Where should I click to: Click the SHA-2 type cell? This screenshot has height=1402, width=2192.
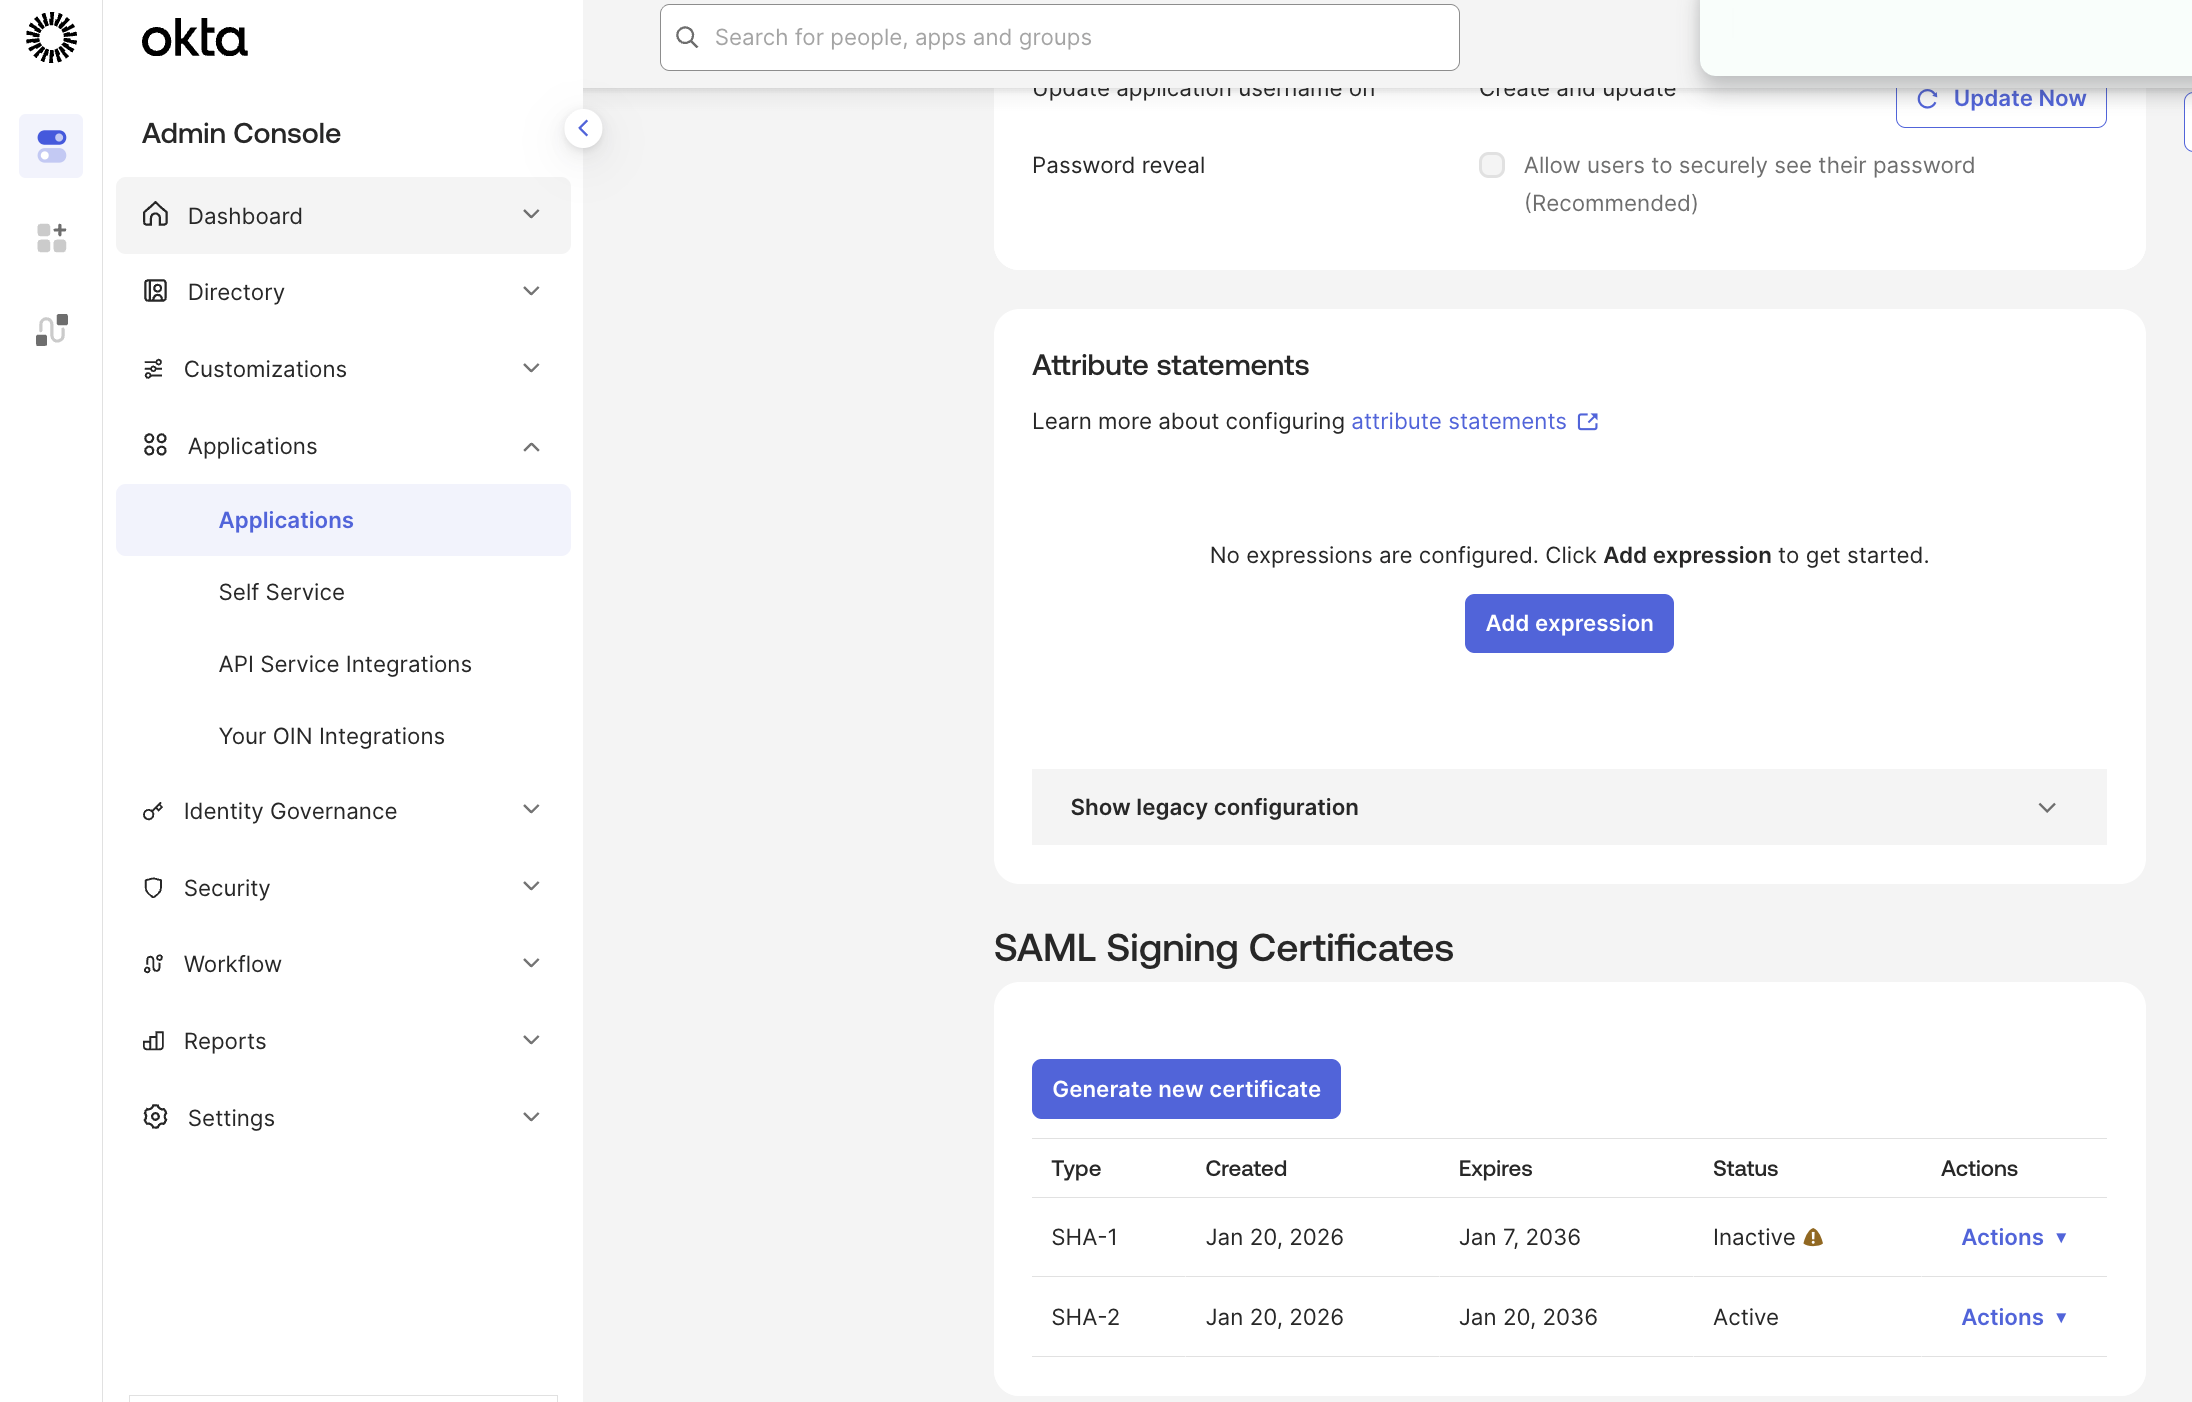1085,1318
